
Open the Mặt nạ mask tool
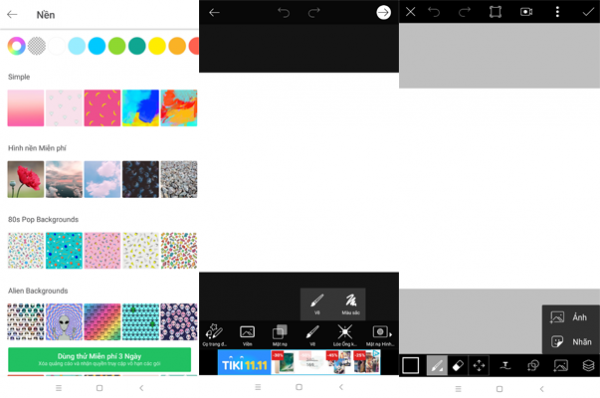pyautogui.click(x=280, y=335)
